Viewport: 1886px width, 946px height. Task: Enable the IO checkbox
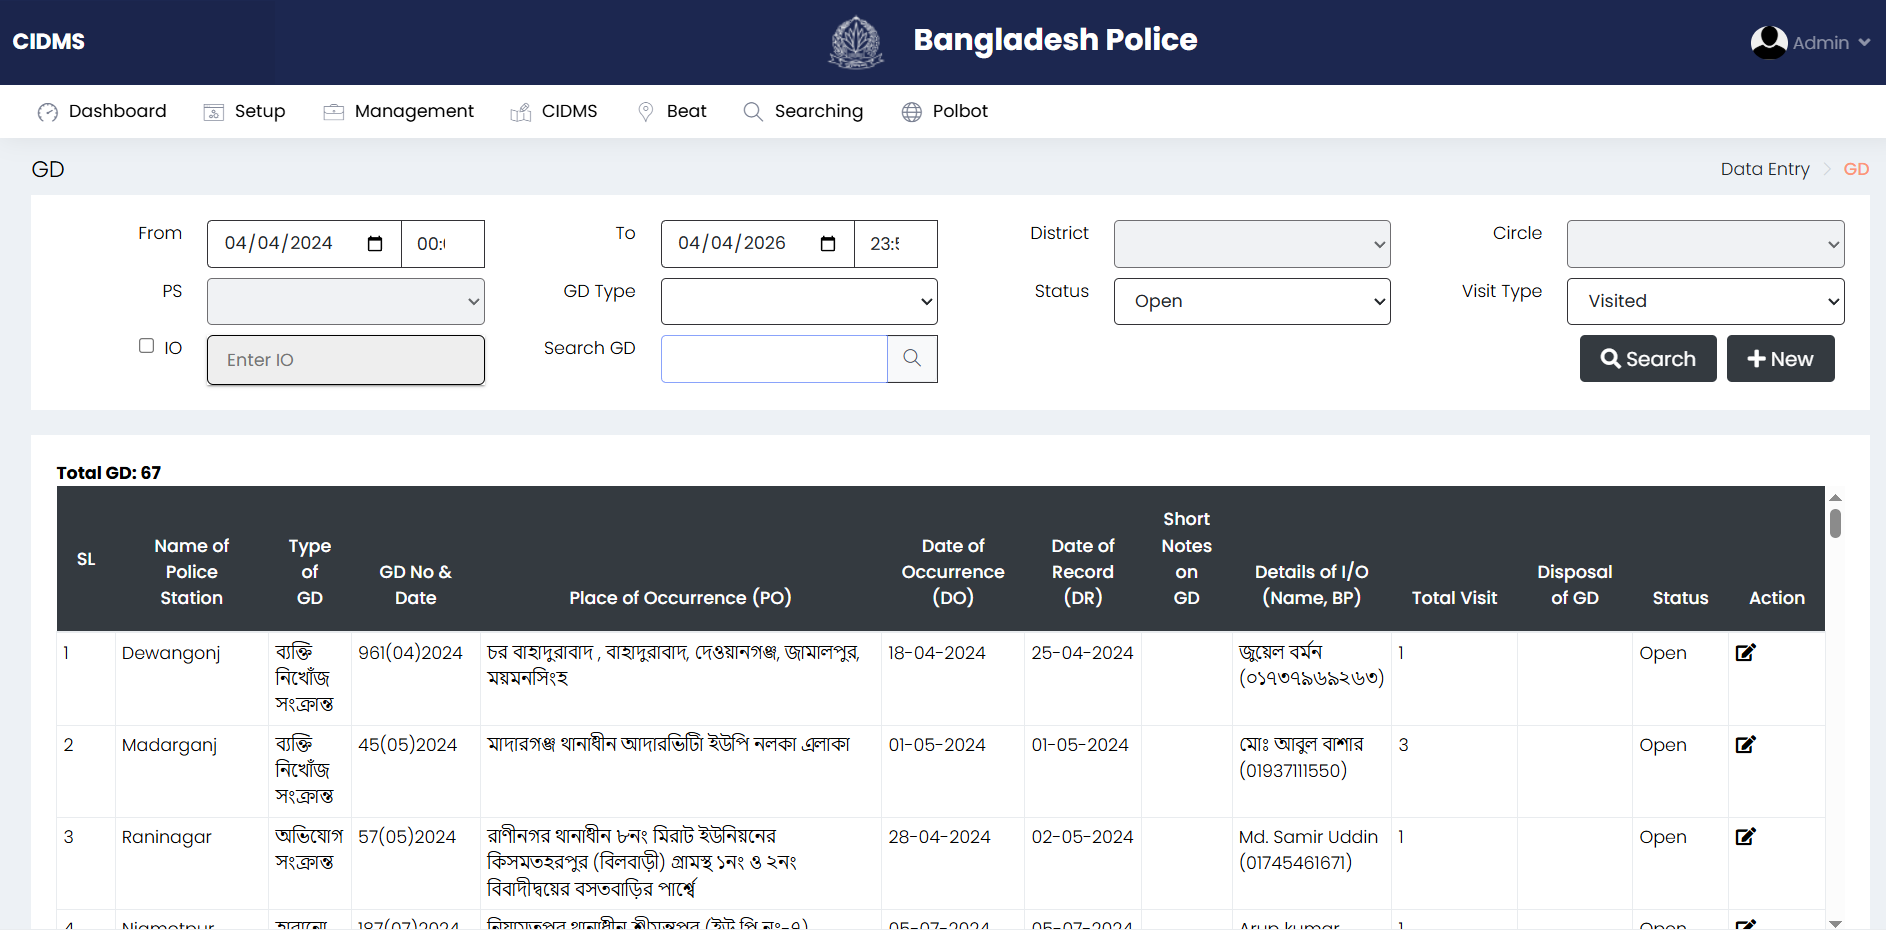click(x=147, y=346)
